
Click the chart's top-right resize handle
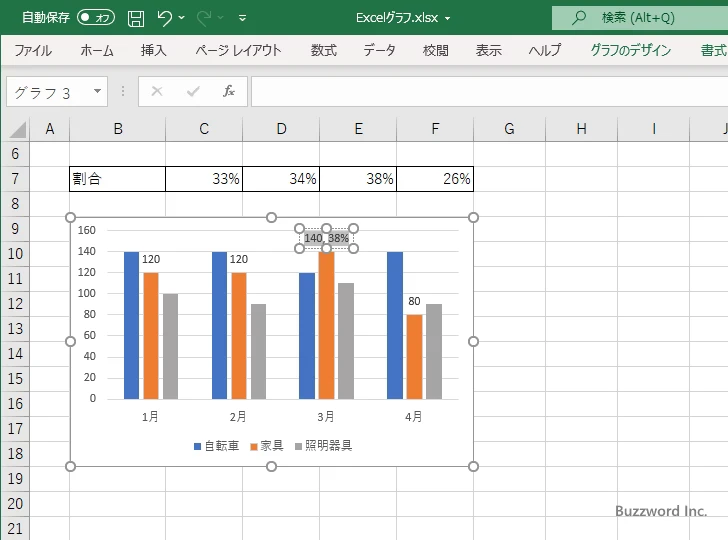(473, 217)
